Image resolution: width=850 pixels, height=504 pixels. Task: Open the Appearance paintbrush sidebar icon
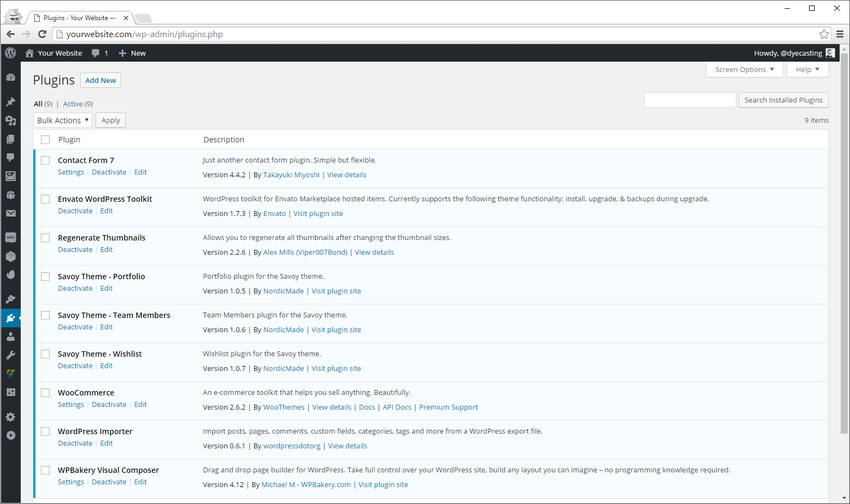point(10,299)
